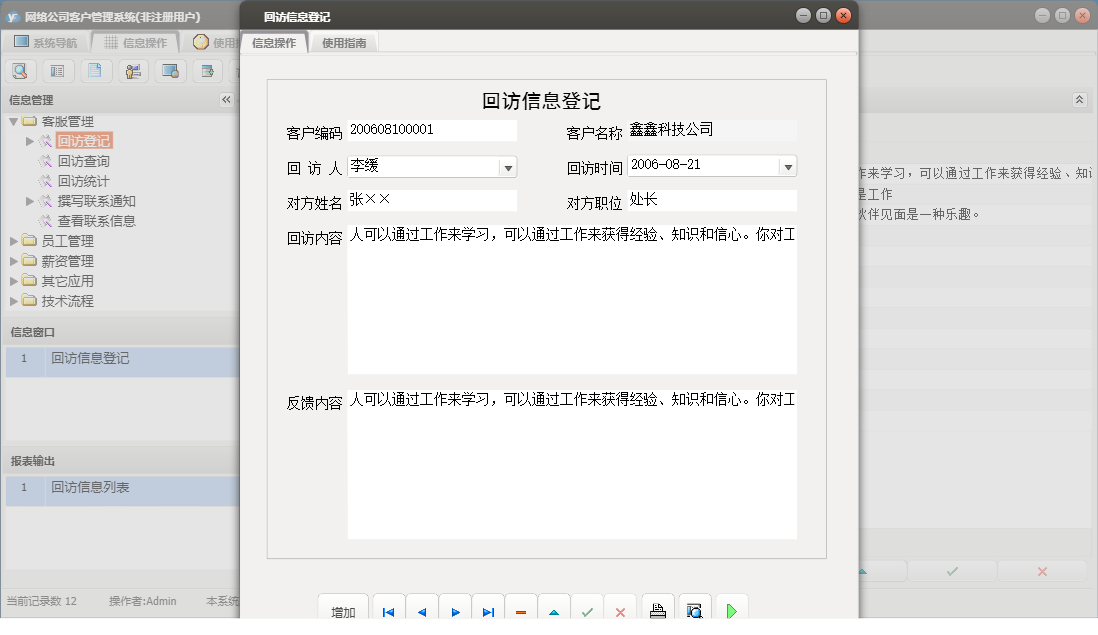Confirm the record with the green checkmark
Image resolution: width=1098 pixels, height=635 pixels.
(x=587, y=608)
